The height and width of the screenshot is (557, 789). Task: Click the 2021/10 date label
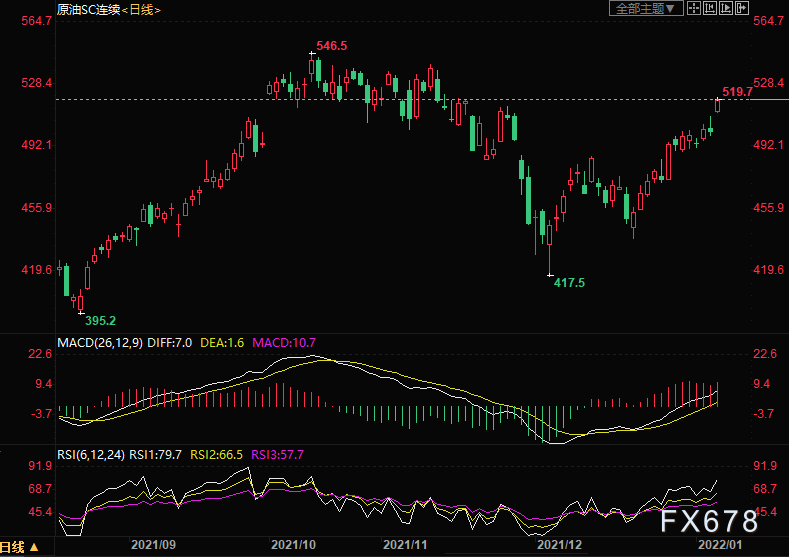point(293,545)
